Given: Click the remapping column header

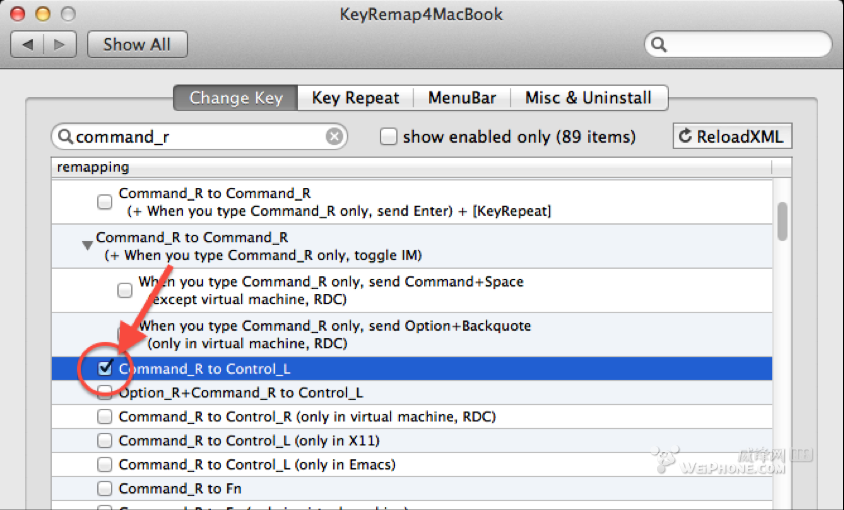Looking at the screenshot, I should coord(412,167).
